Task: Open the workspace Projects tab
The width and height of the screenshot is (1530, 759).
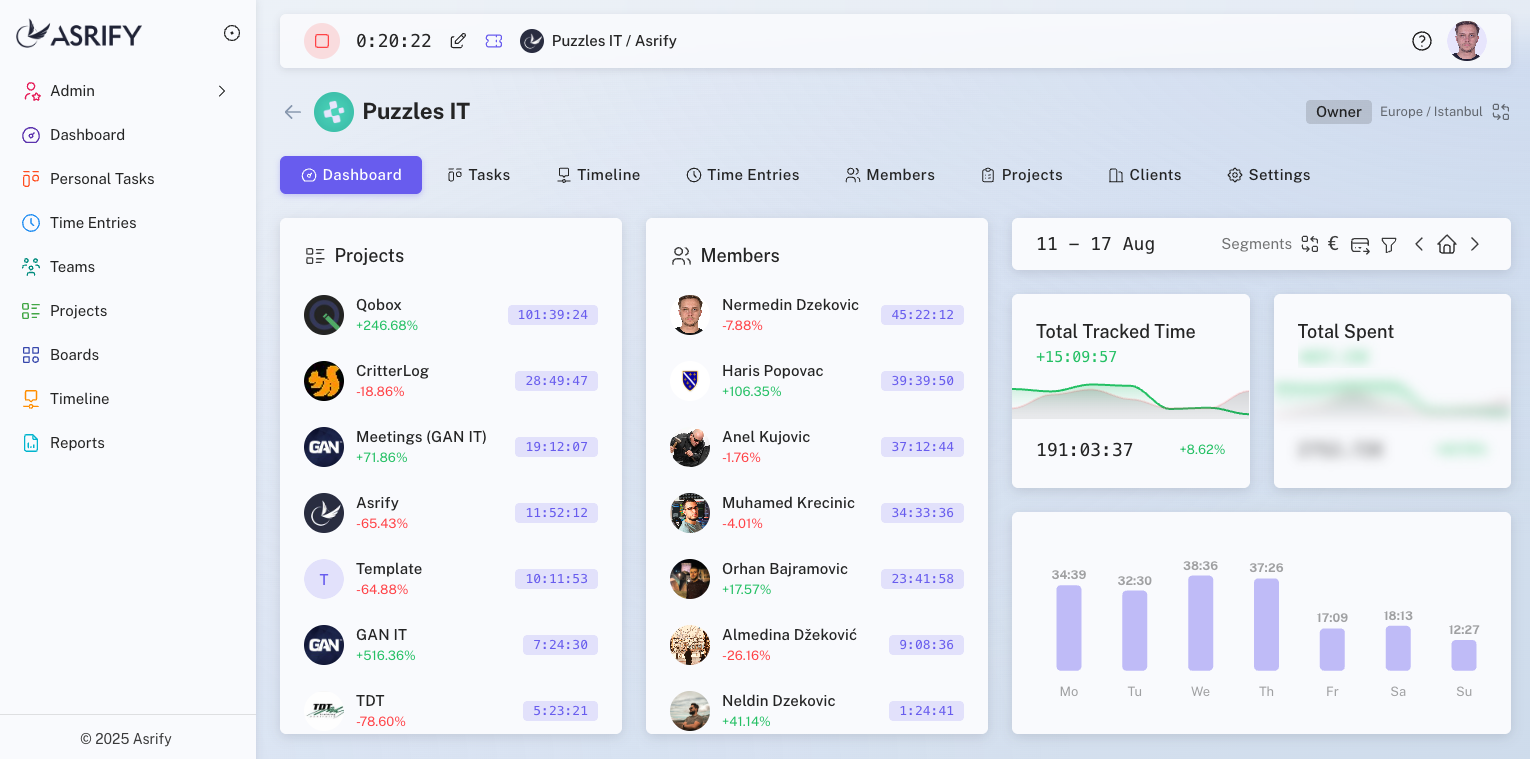Action: coord(1022,175)
